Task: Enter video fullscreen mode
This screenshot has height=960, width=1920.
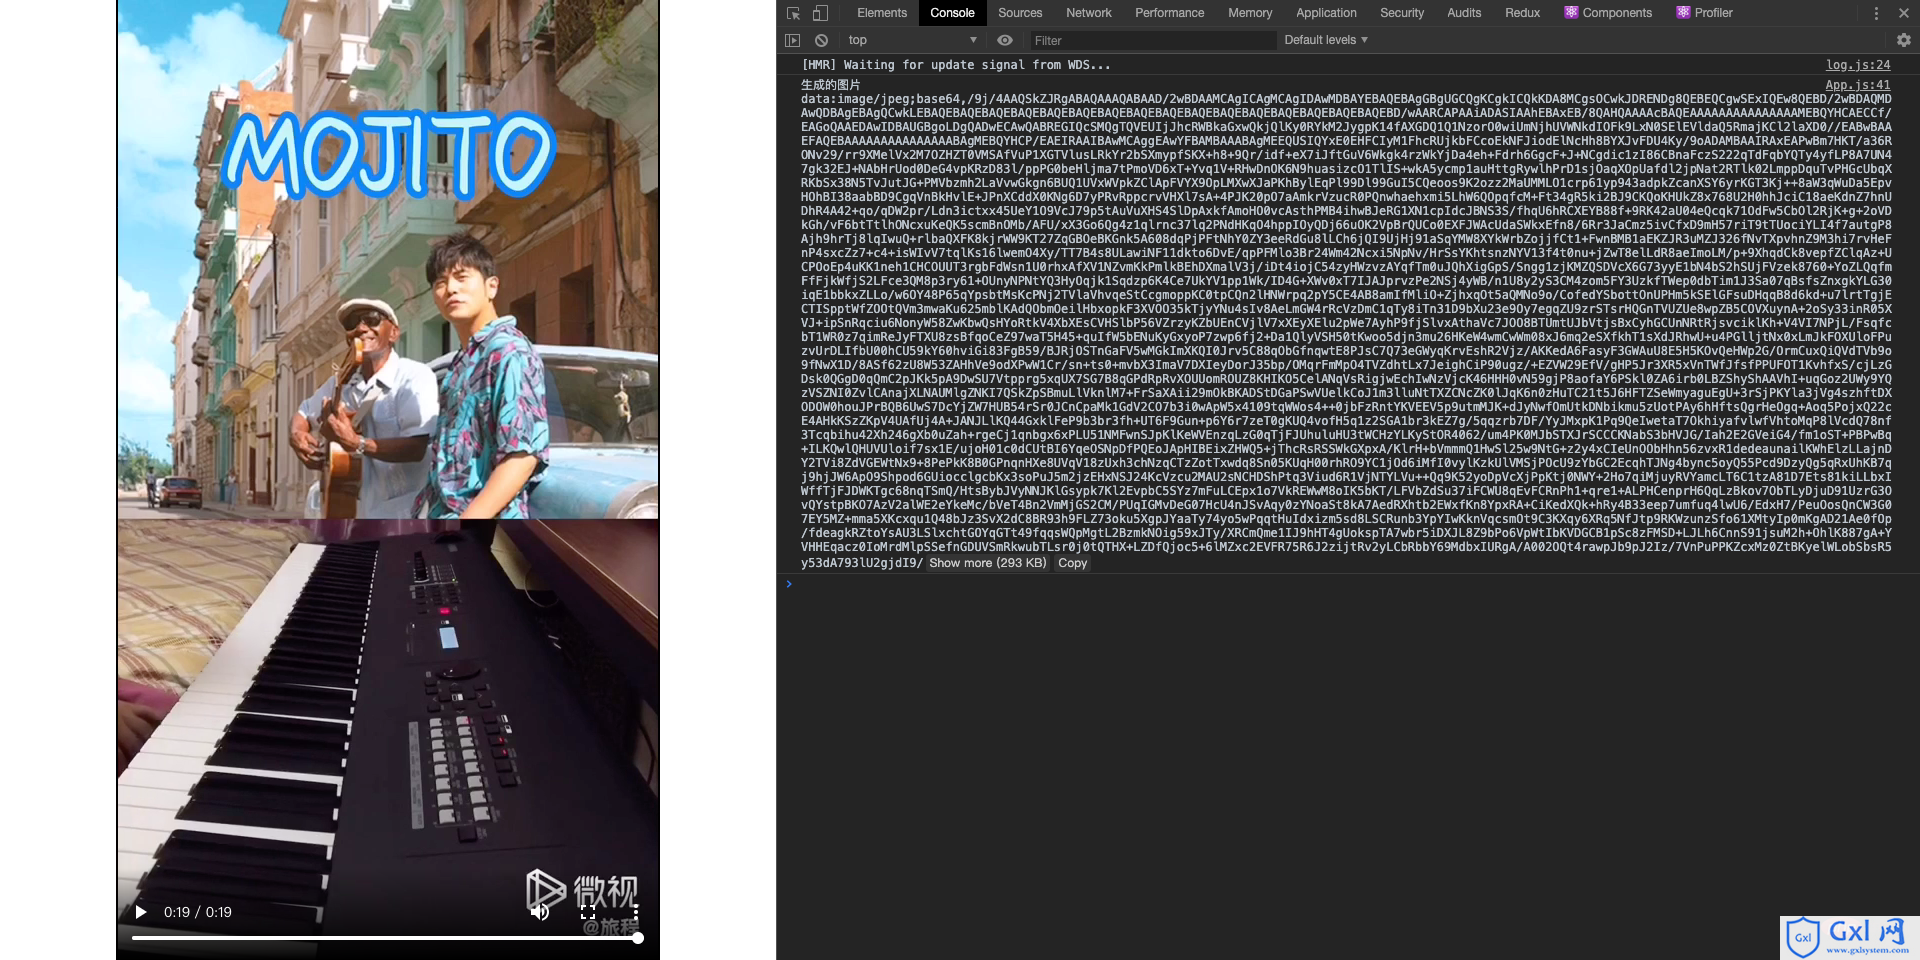Action: pyautogui.click(x=588, y=912)
